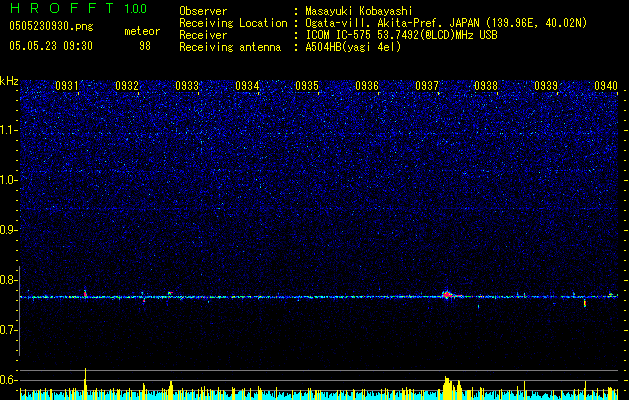Viewport: 629px width, 400px height.
Task: Click the receiver ICOM IC-575 text
Action: [401, 35]
